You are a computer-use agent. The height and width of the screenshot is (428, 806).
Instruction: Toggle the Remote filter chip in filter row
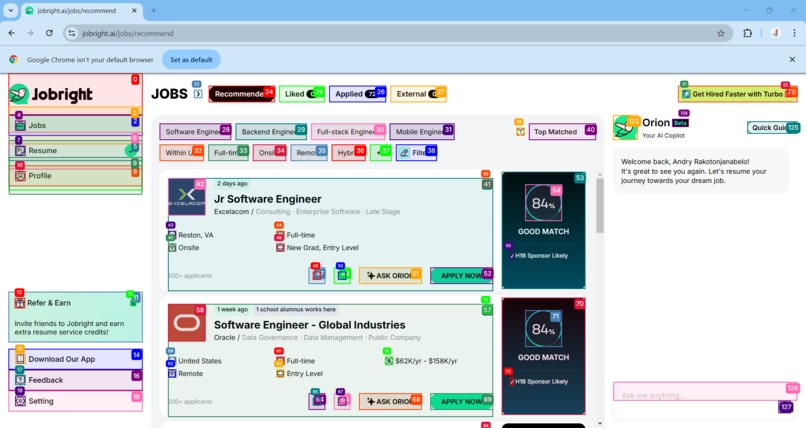click(308, 153)
